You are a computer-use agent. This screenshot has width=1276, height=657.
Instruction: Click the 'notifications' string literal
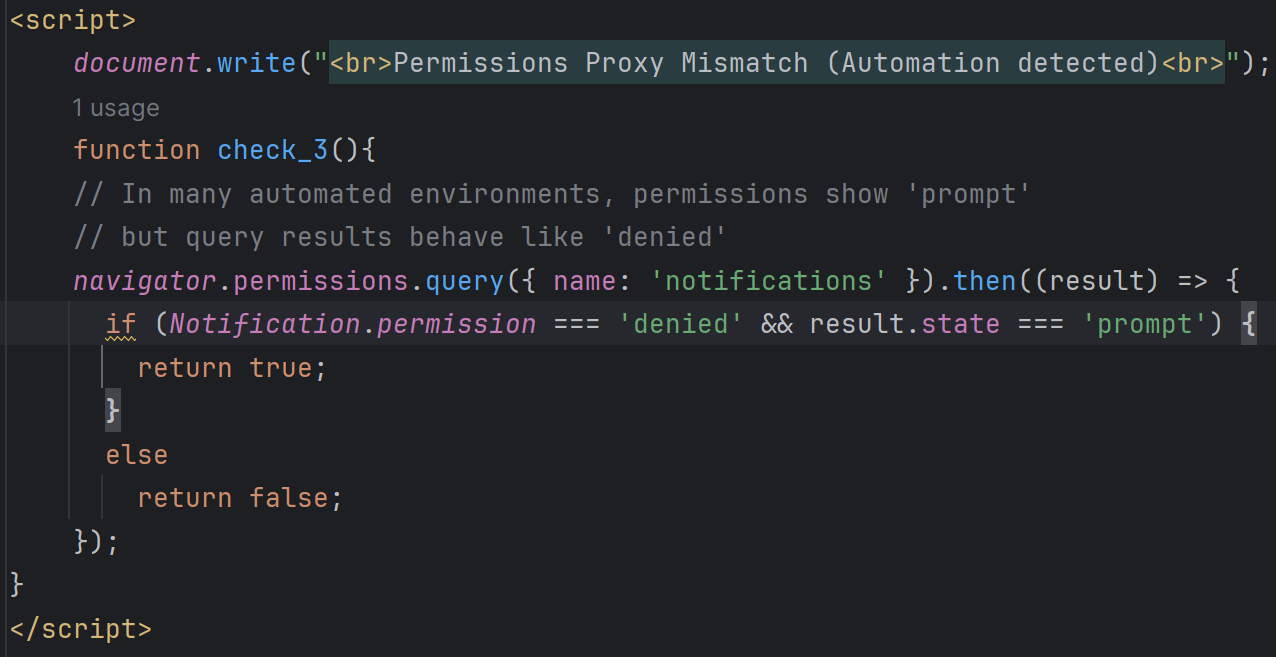[x=768, y=281]
